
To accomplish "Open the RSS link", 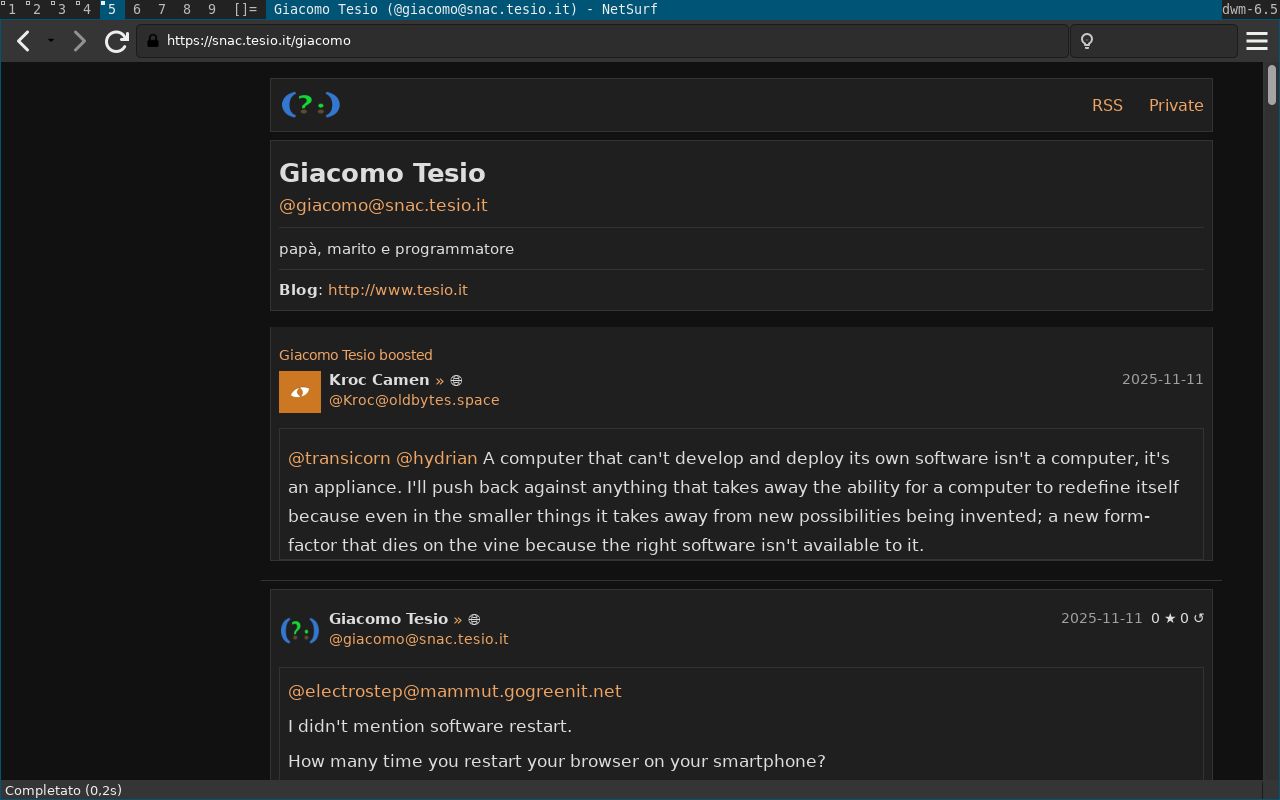I will tap(1107, 105).
